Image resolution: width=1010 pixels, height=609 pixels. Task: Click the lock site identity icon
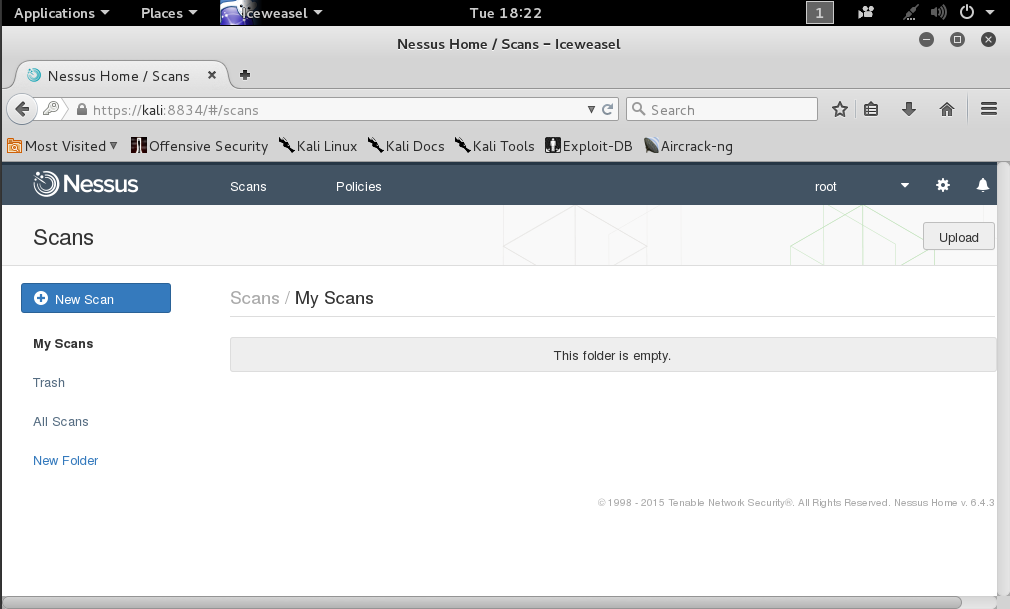click(82, 110)
